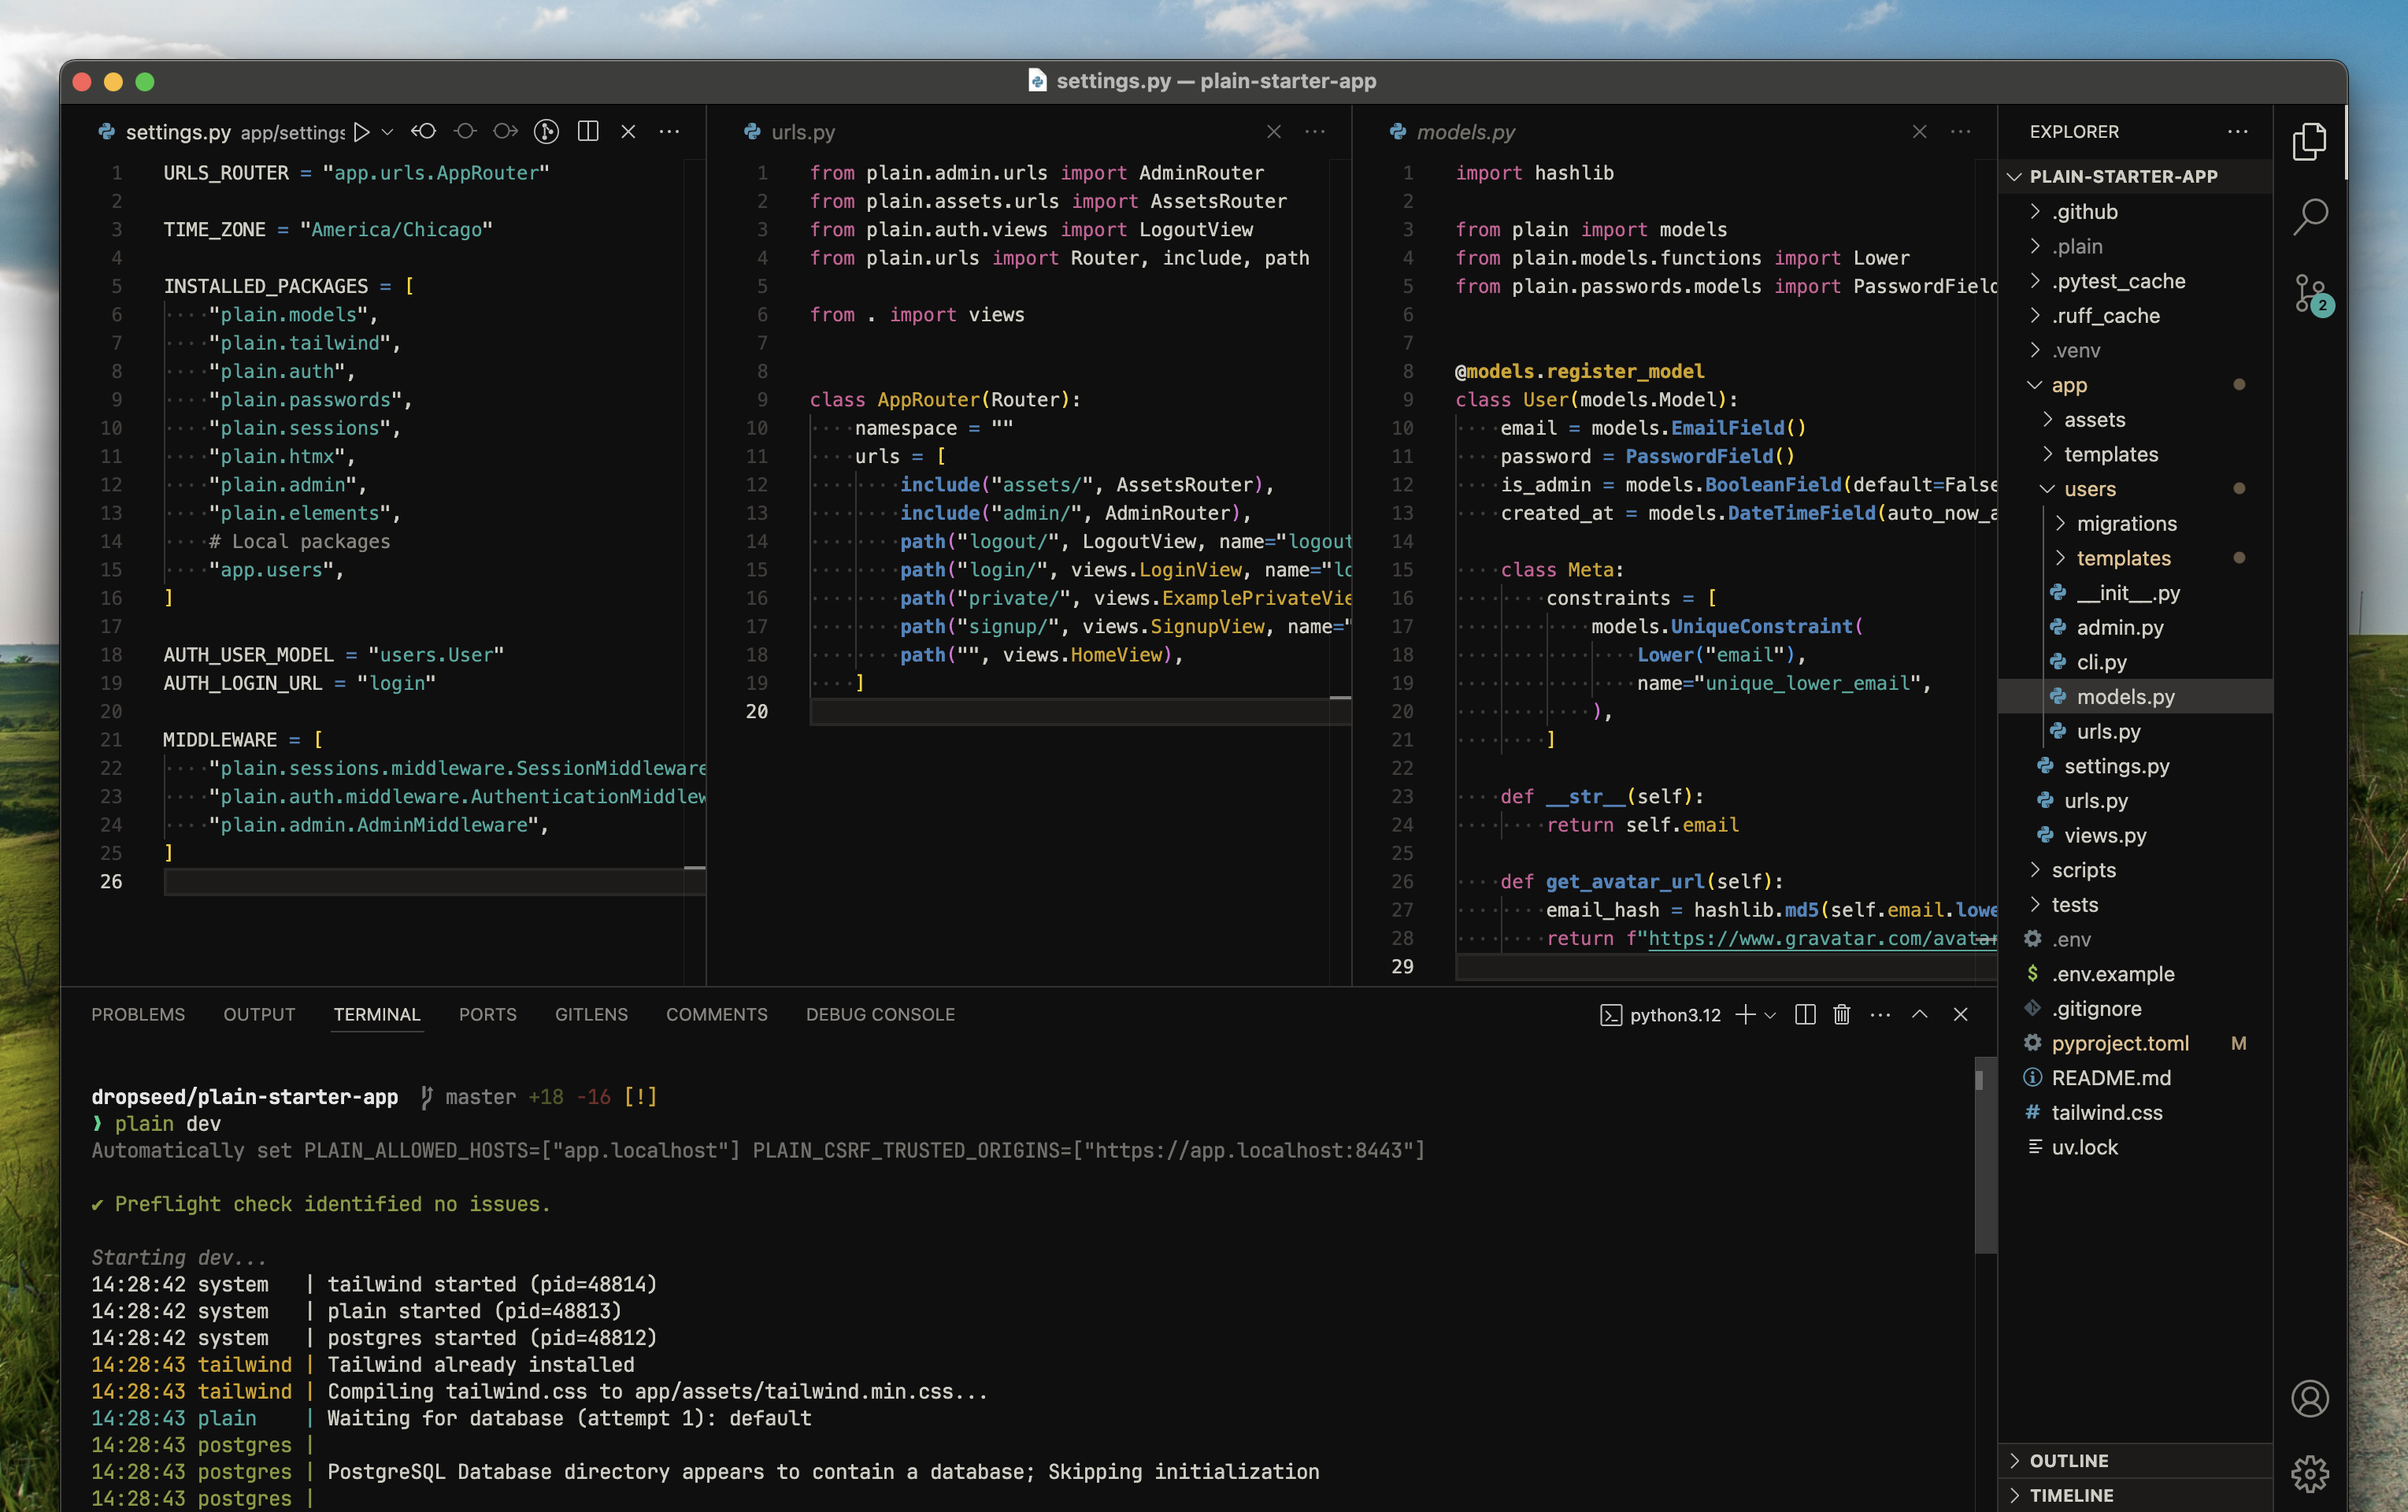This screenshot has width=2408, height=1512.
Task: Open previous change in settings.py toolbar
Action: pyautogui.click(x=424, y=131)
